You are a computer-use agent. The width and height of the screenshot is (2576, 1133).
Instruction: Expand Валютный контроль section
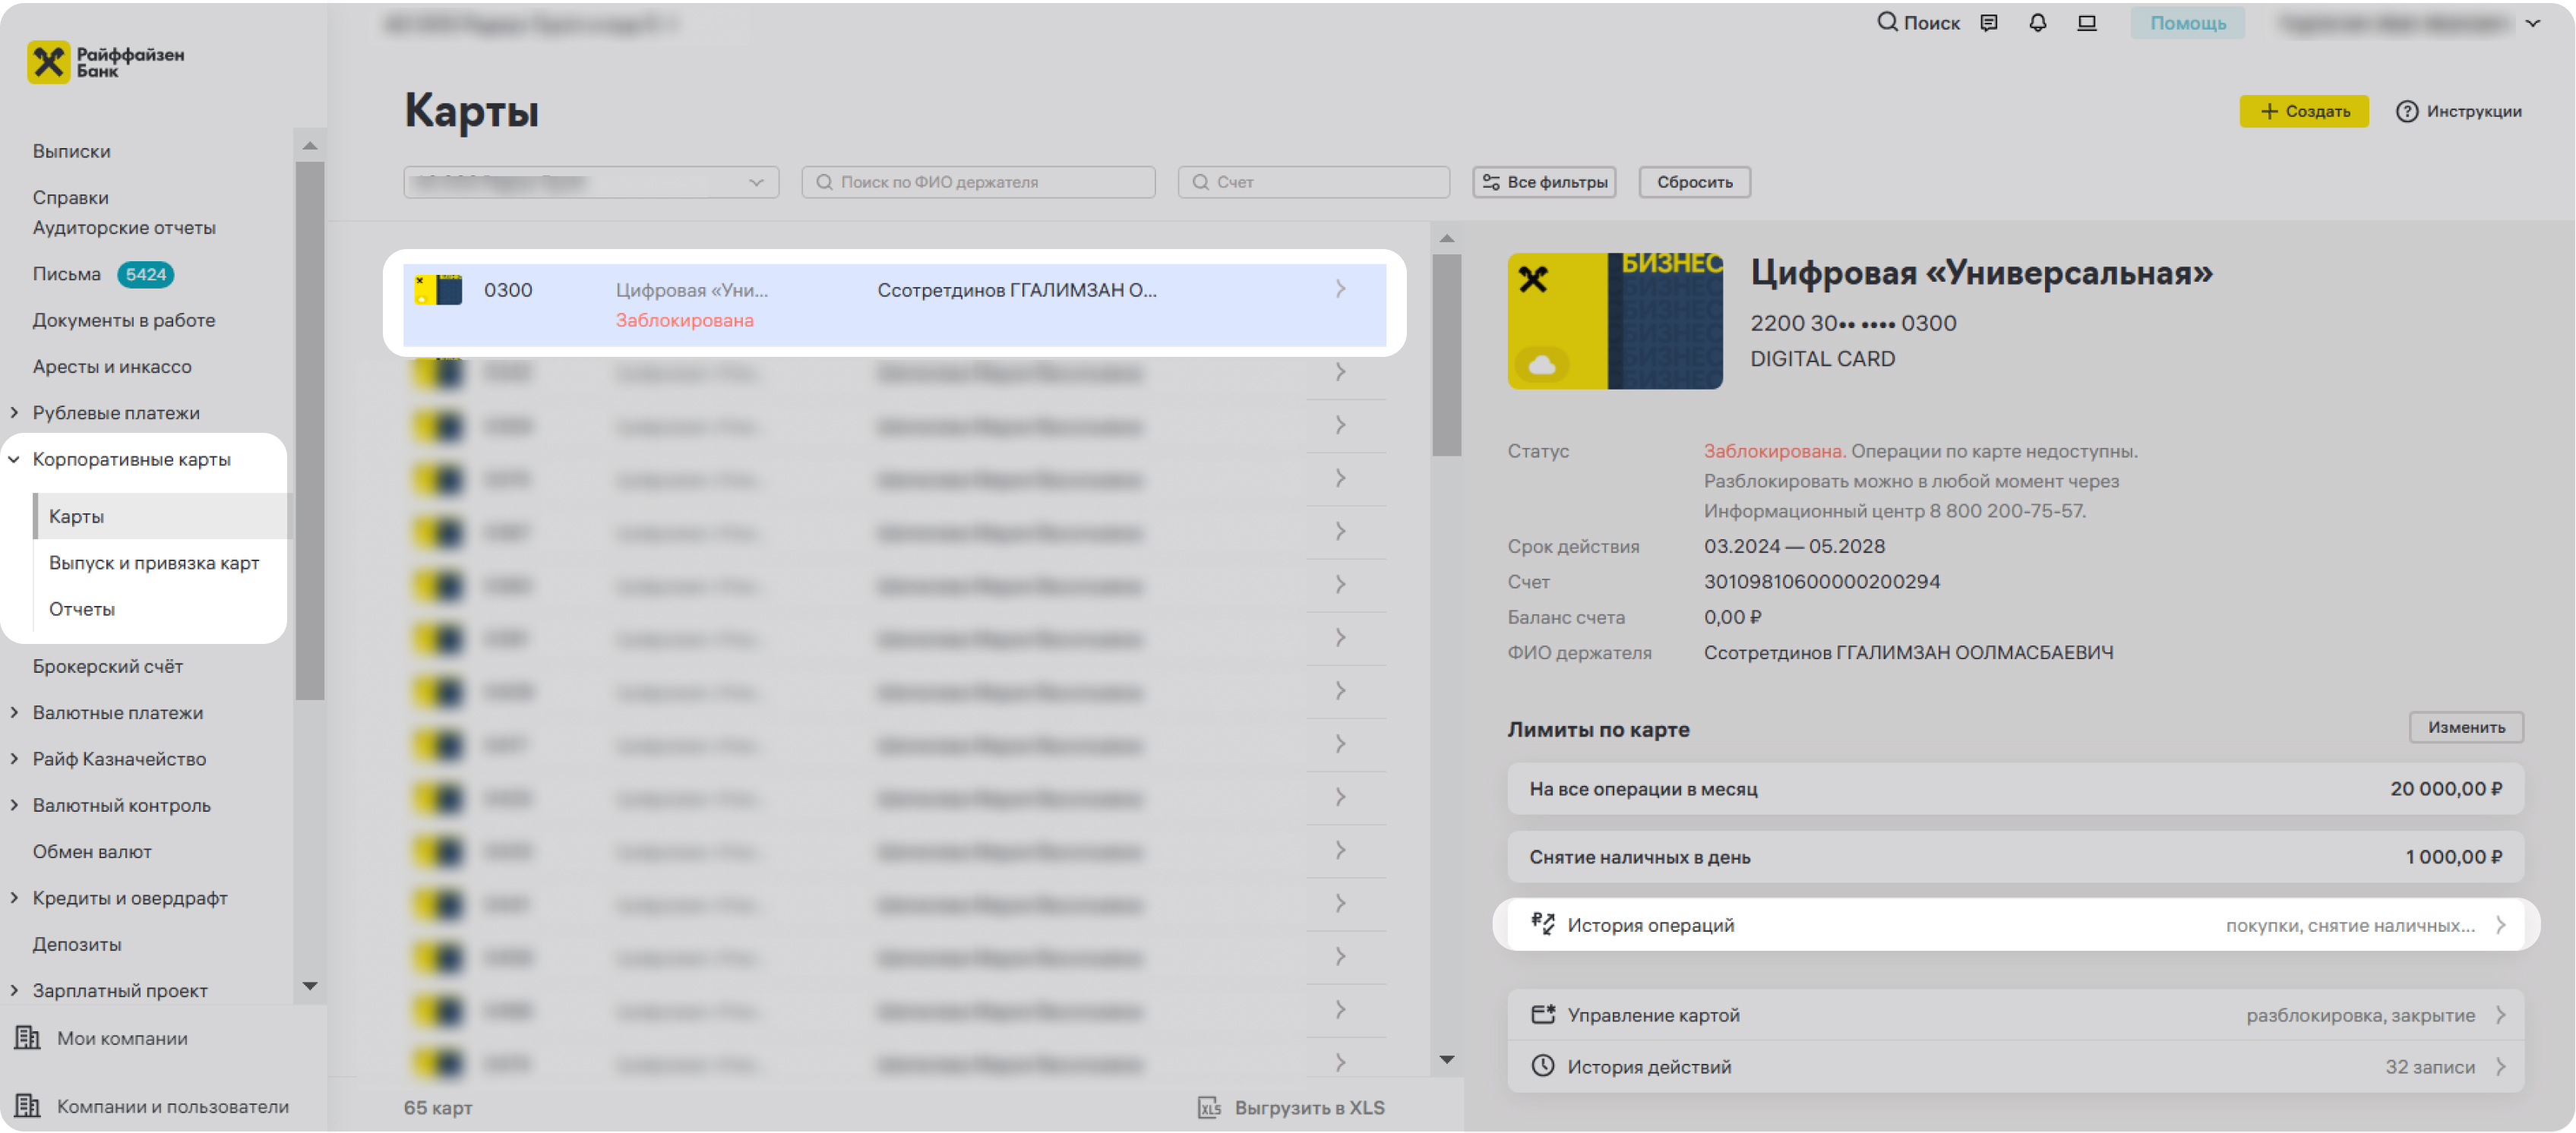[x=14, y=804]
